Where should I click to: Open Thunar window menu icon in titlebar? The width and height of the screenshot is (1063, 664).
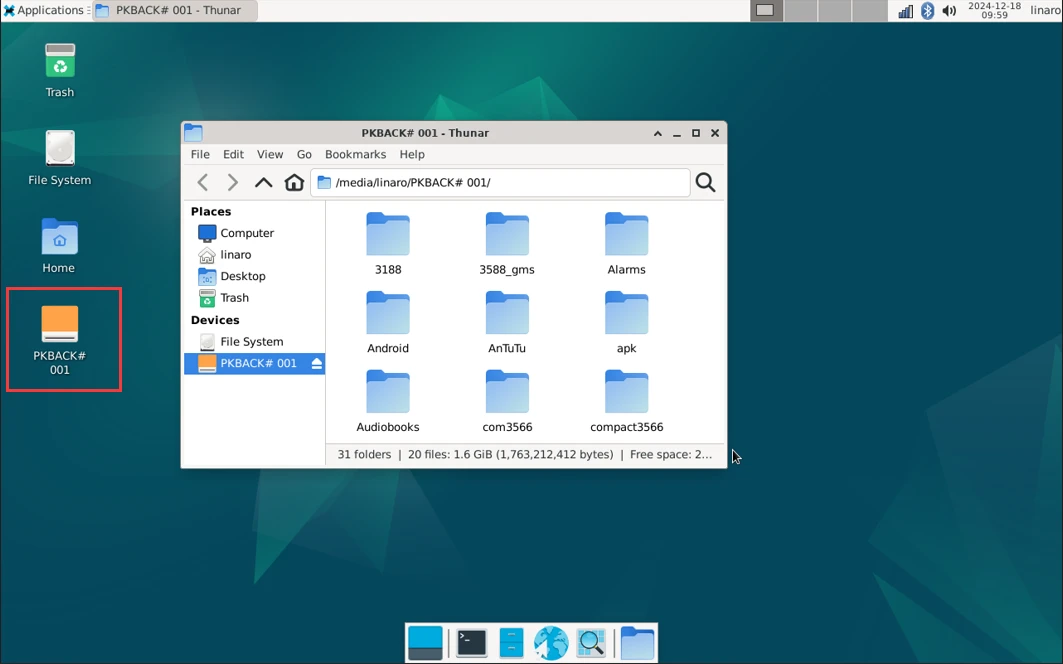[x=193, y=132]
